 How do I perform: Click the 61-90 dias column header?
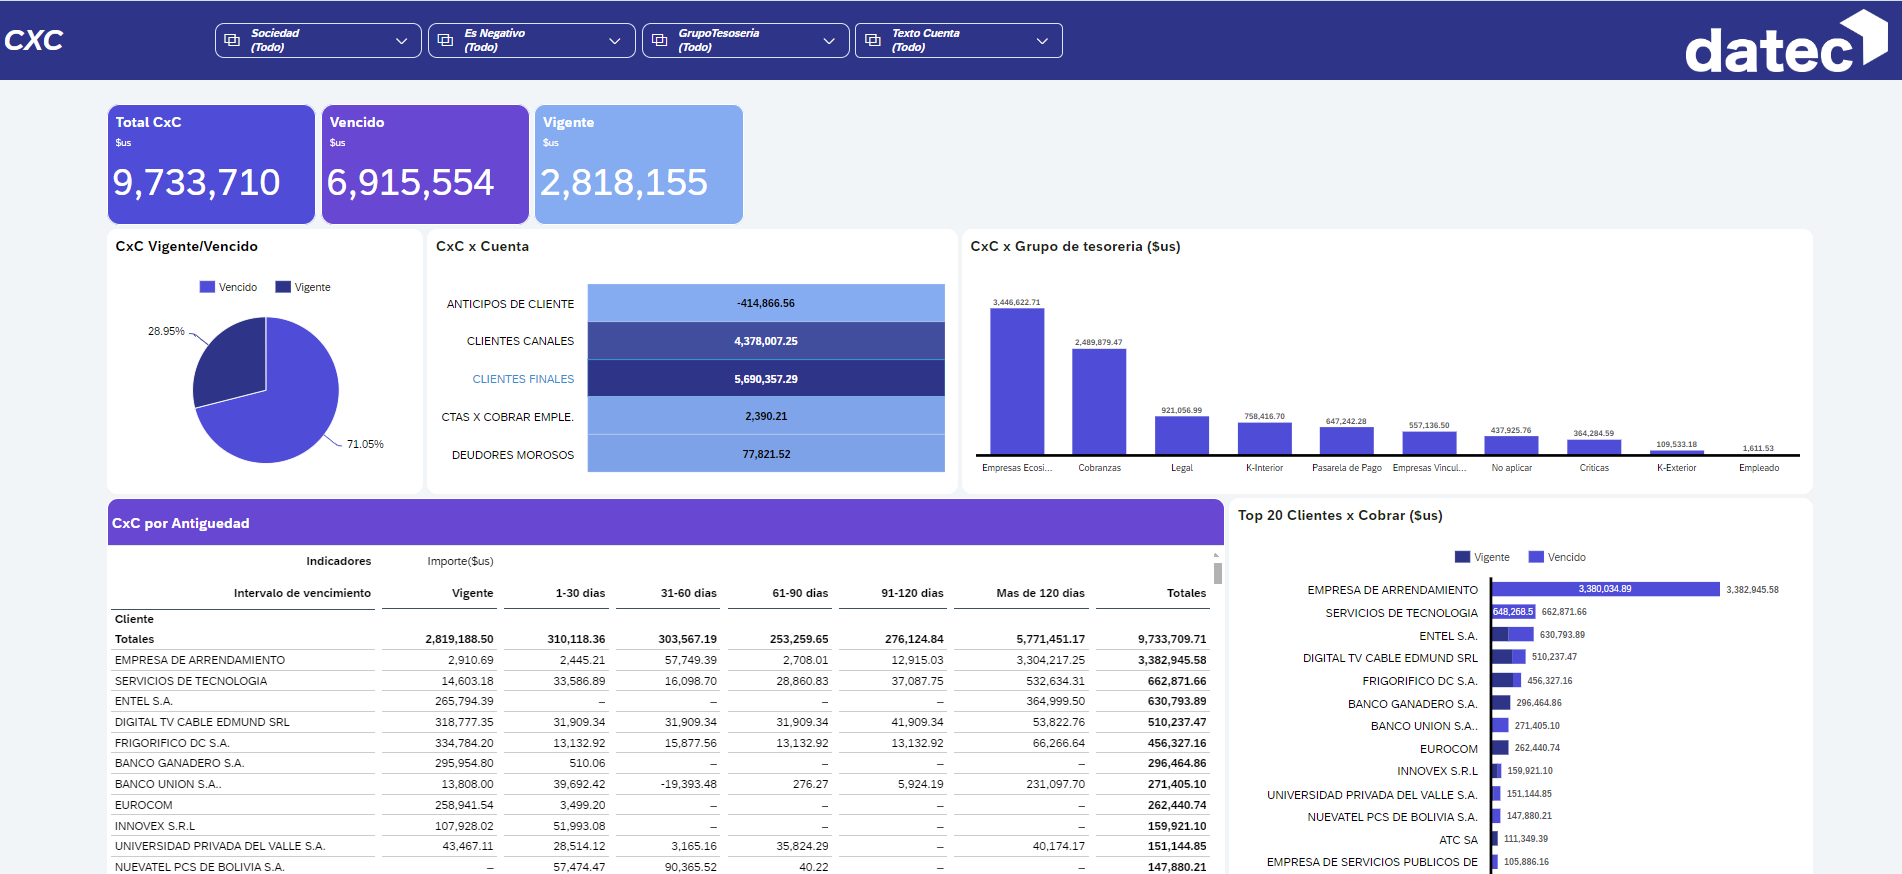(x=800, y=593)
